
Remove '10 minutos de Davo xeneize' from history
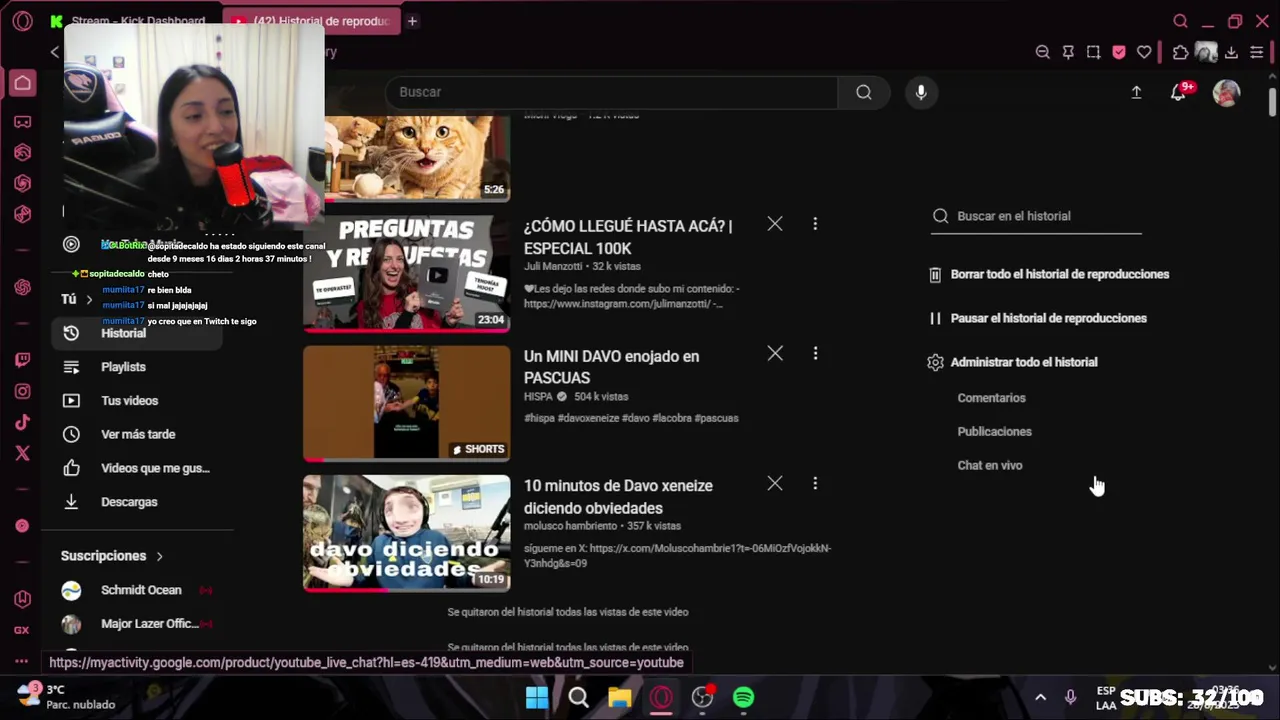(x=775, y=483)
